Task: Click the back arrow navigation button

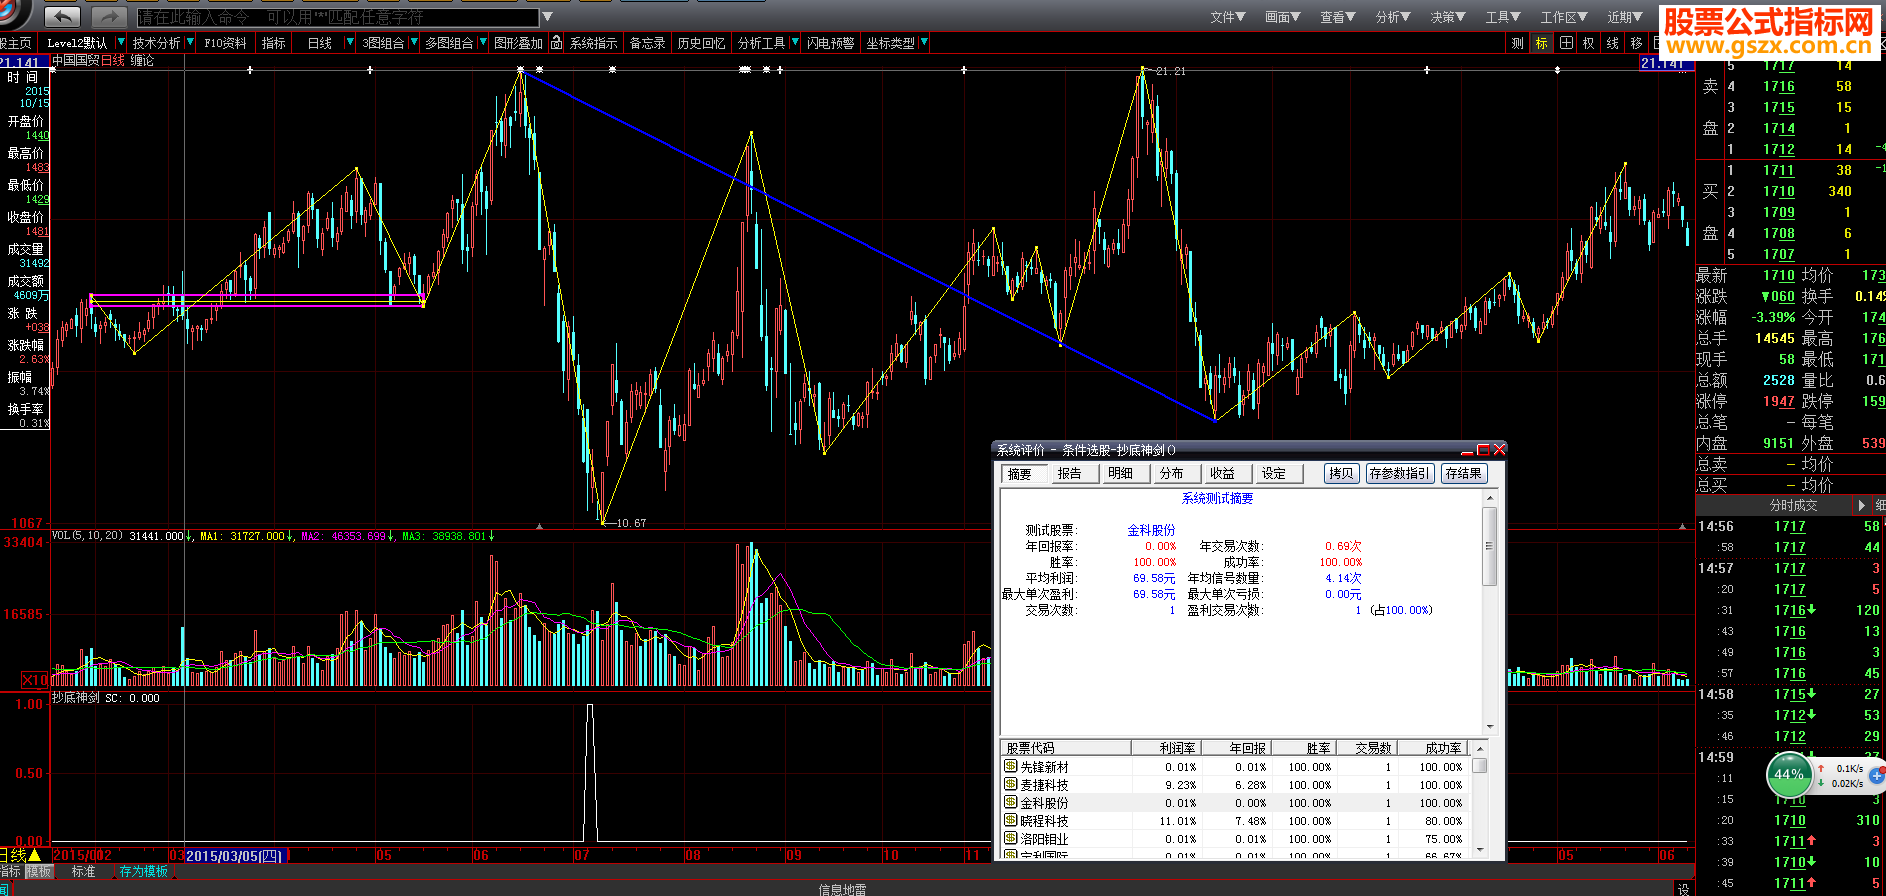Action: [62, 17]
